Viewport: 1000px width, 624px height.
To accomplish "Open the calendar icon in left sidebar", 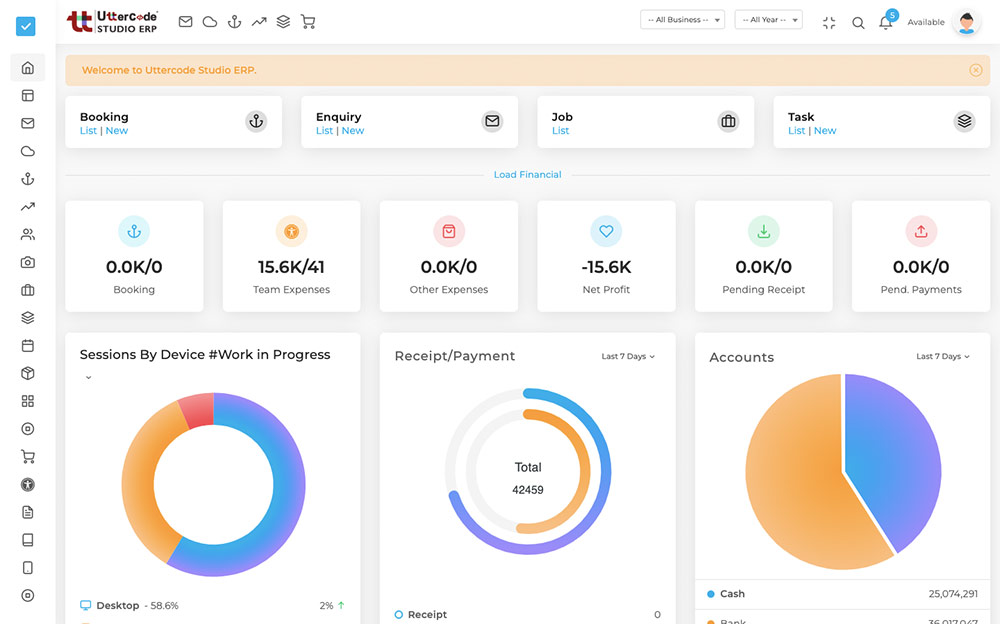I will pyautogui.click(x=28, y=346).
